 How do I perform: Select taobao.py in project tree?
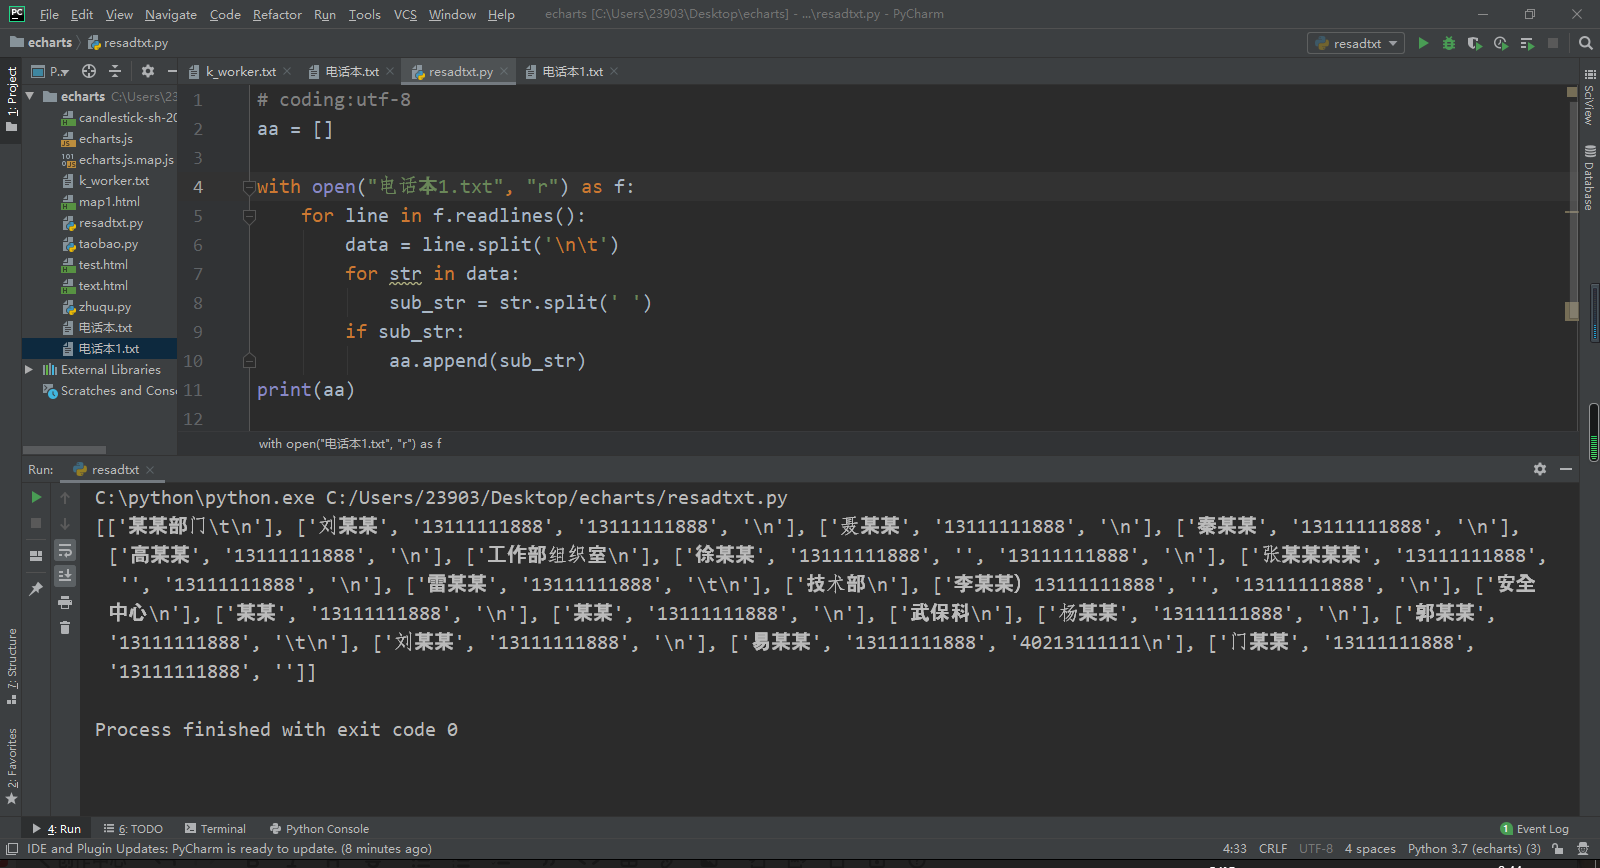pos(108,244)
